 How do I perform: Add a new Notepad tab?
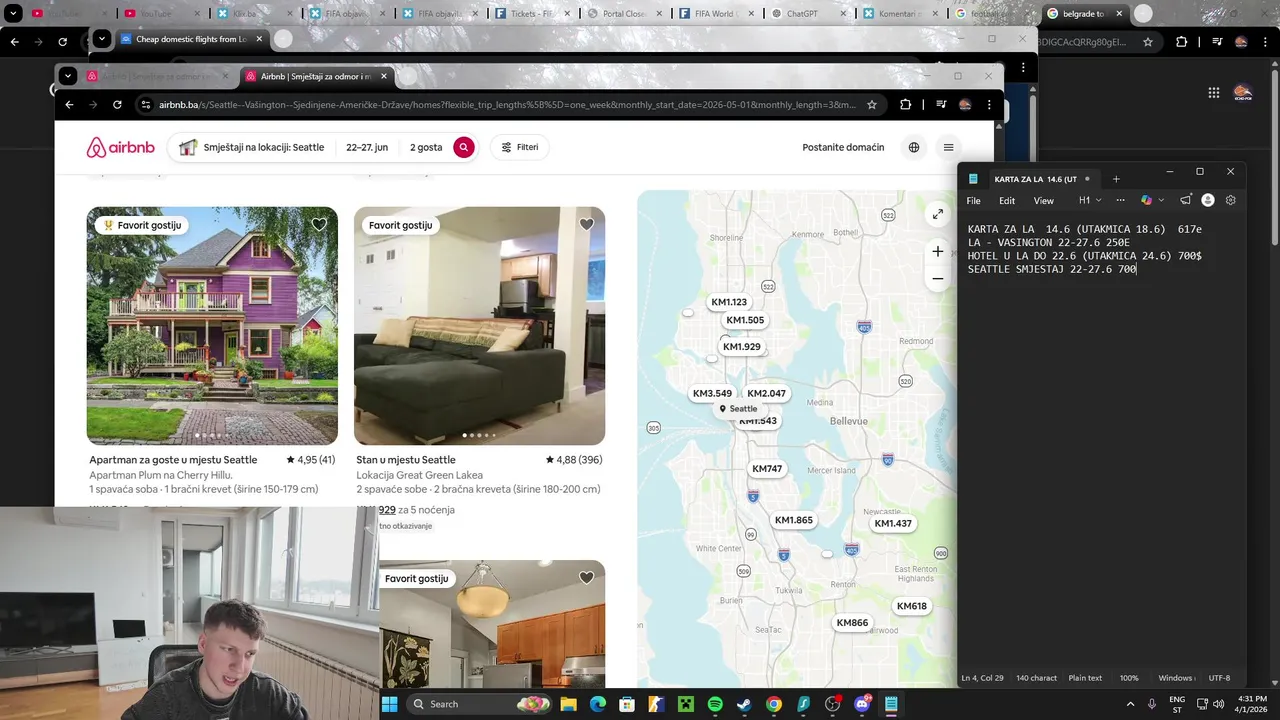(1116, 179)
